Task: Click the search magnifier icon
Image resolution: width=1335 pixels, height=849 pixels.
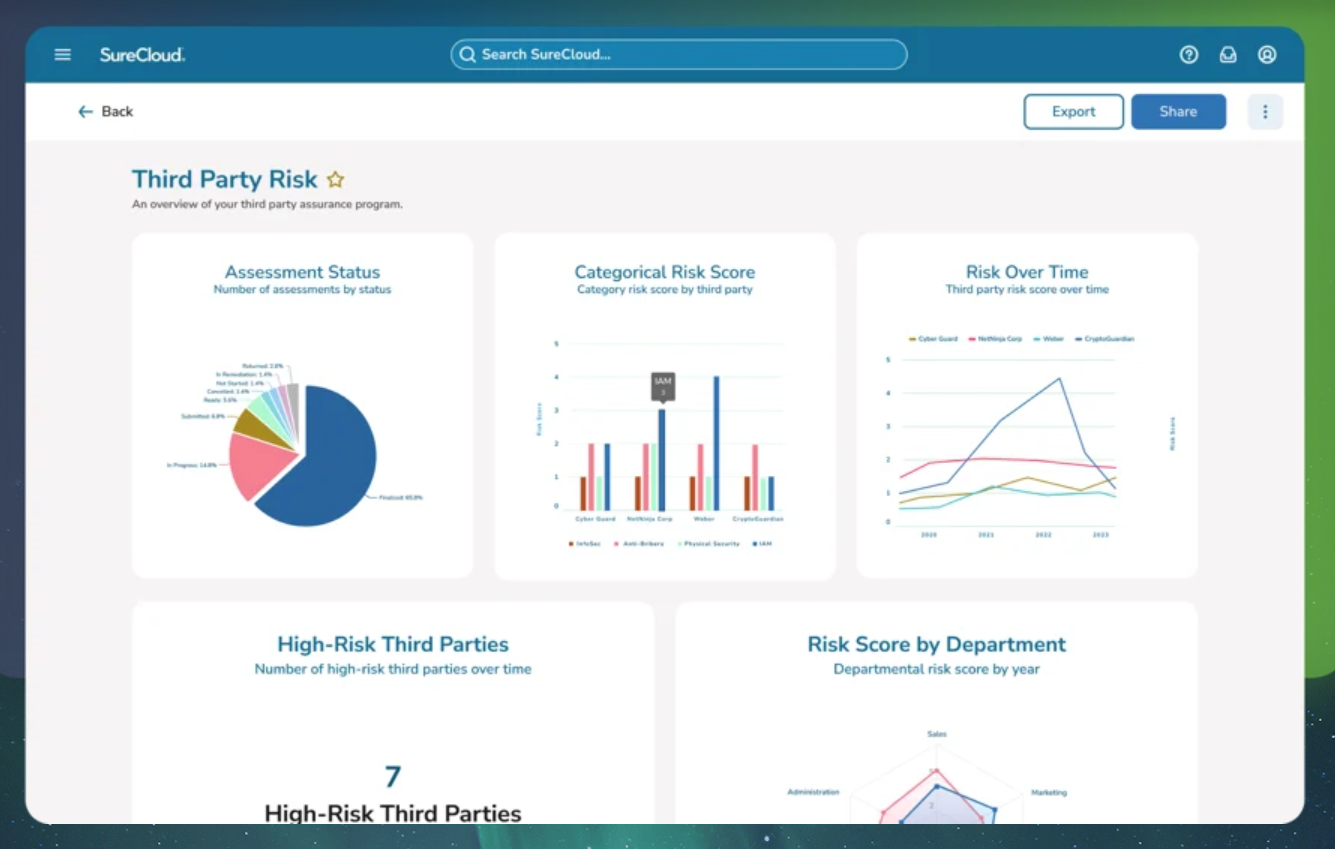Action: (x=467, y=55)
